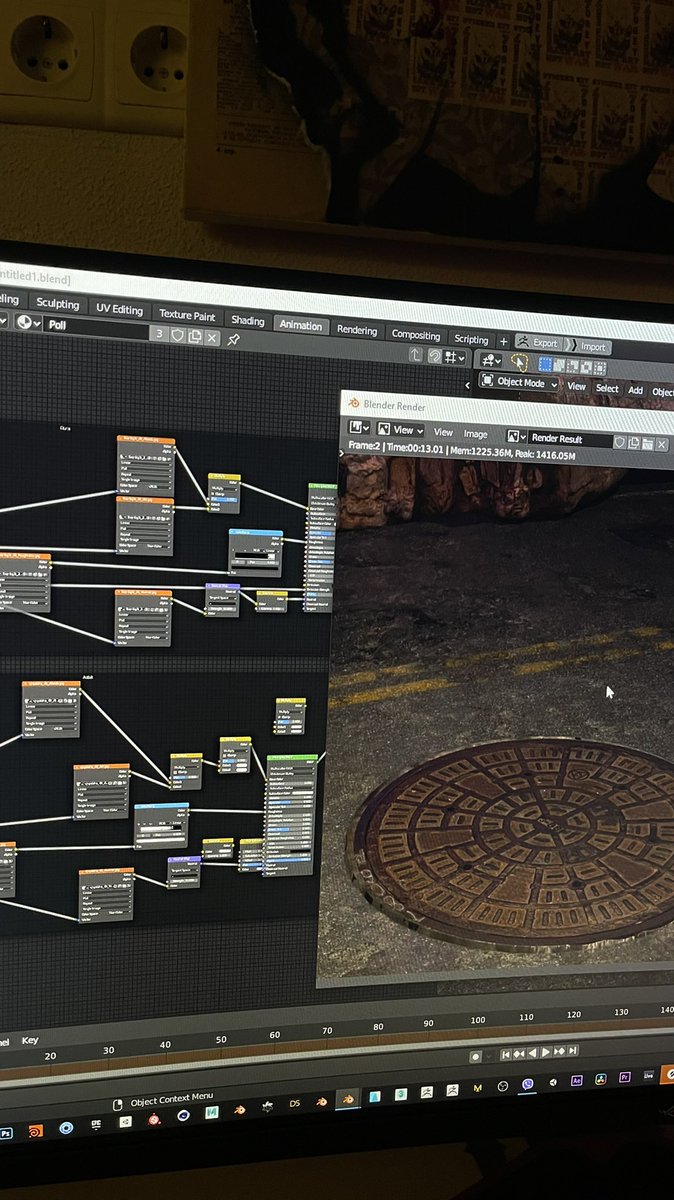This screenshot has width=674, height=1200.
Task: Open image editor type dropdown in Blender Render
Action: click(x=359, y=428)
